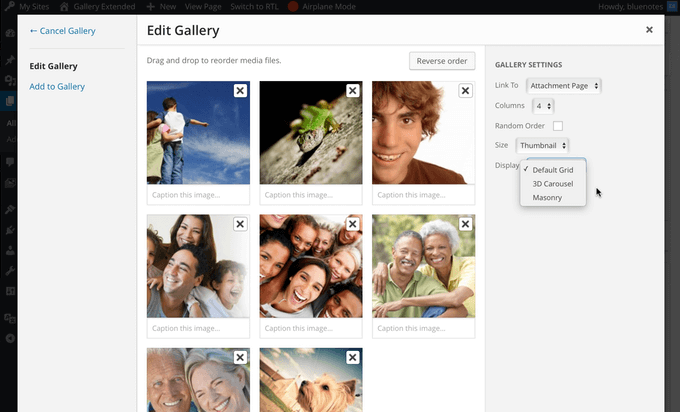Remove the curly-haired teen boy image
This screenshot has width=680, height=412.
(x=465, y=91)
